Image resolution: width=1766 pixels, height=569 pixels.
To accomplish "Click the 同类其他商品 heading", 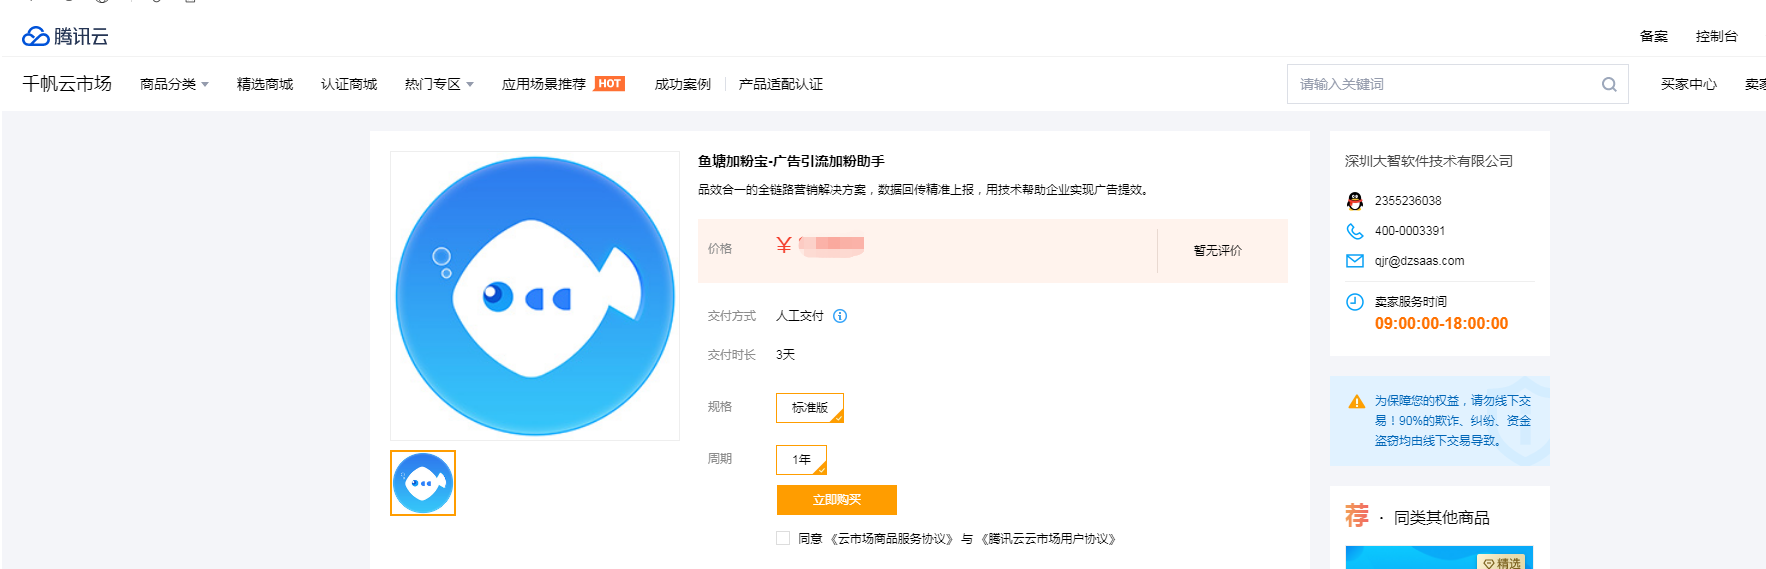I will (x=1442, y=518).
